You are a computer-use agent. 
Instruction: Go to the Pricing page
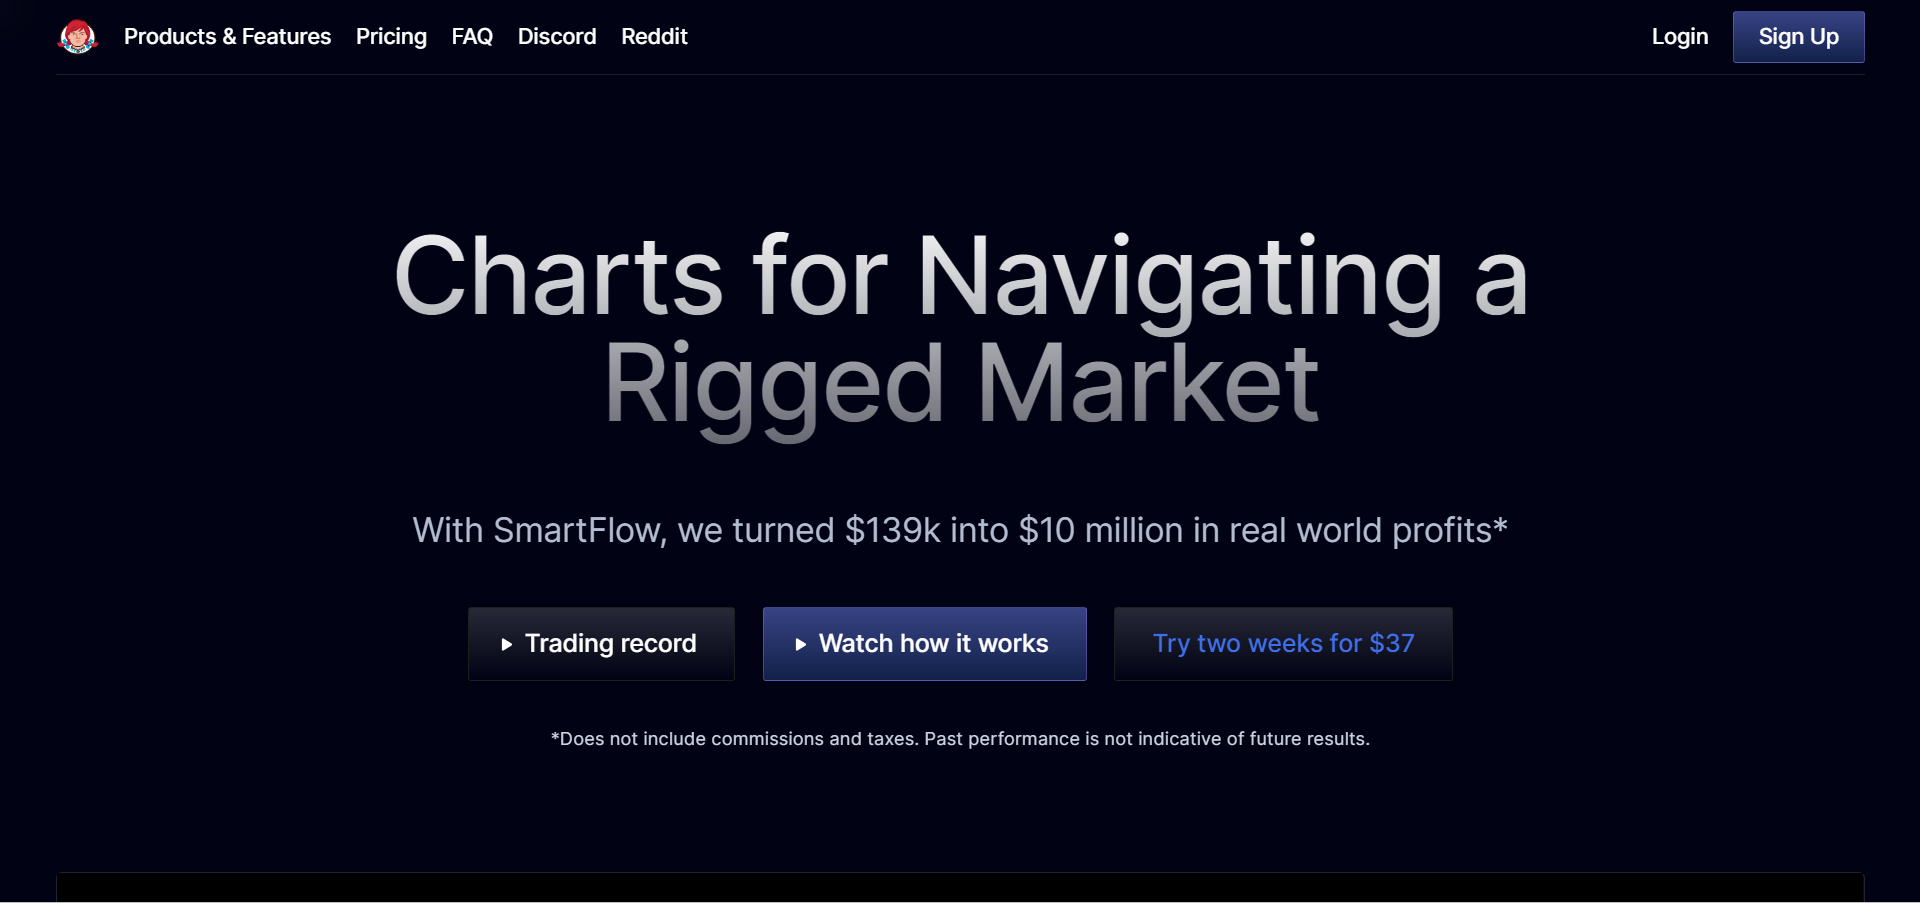coord(391,37)
